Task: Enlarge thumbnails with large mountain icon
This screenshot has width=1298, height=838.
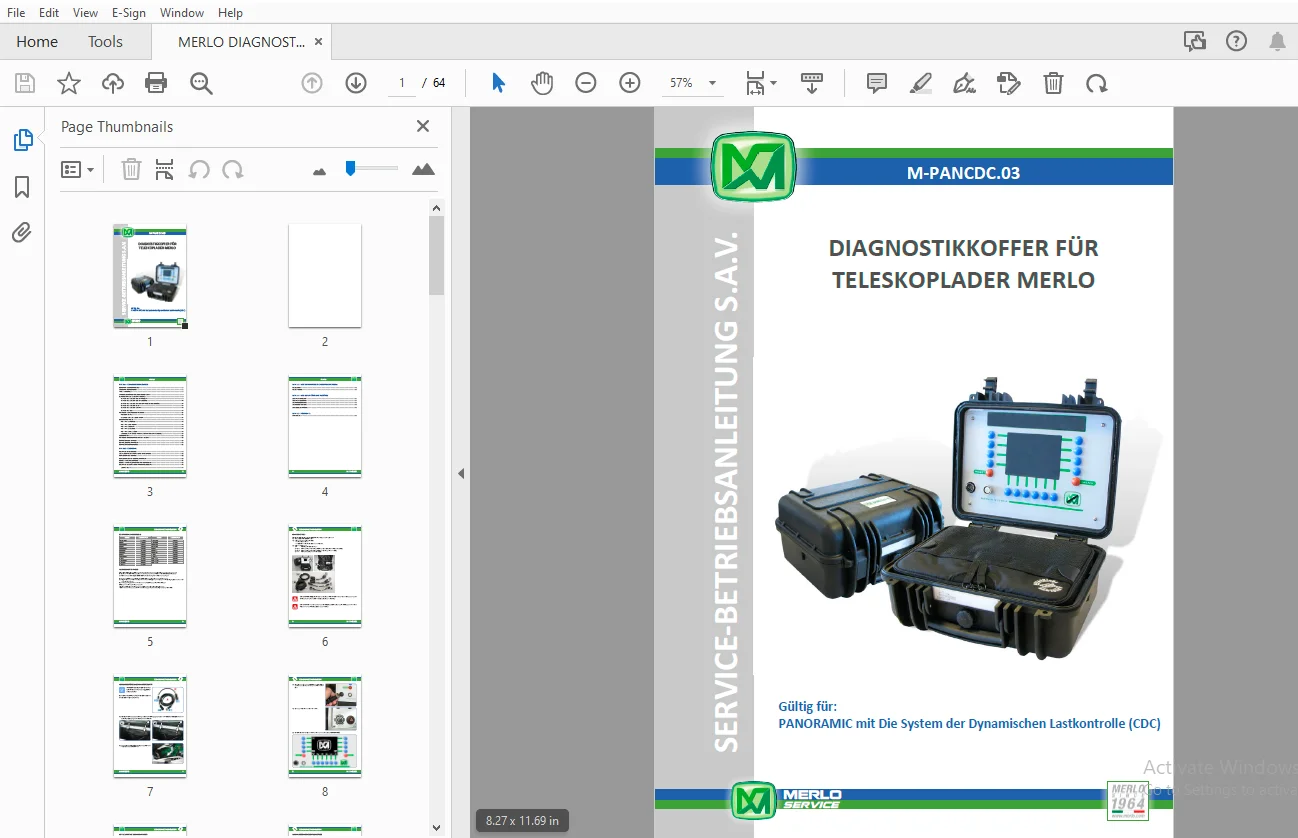Action: coord(424,169)
